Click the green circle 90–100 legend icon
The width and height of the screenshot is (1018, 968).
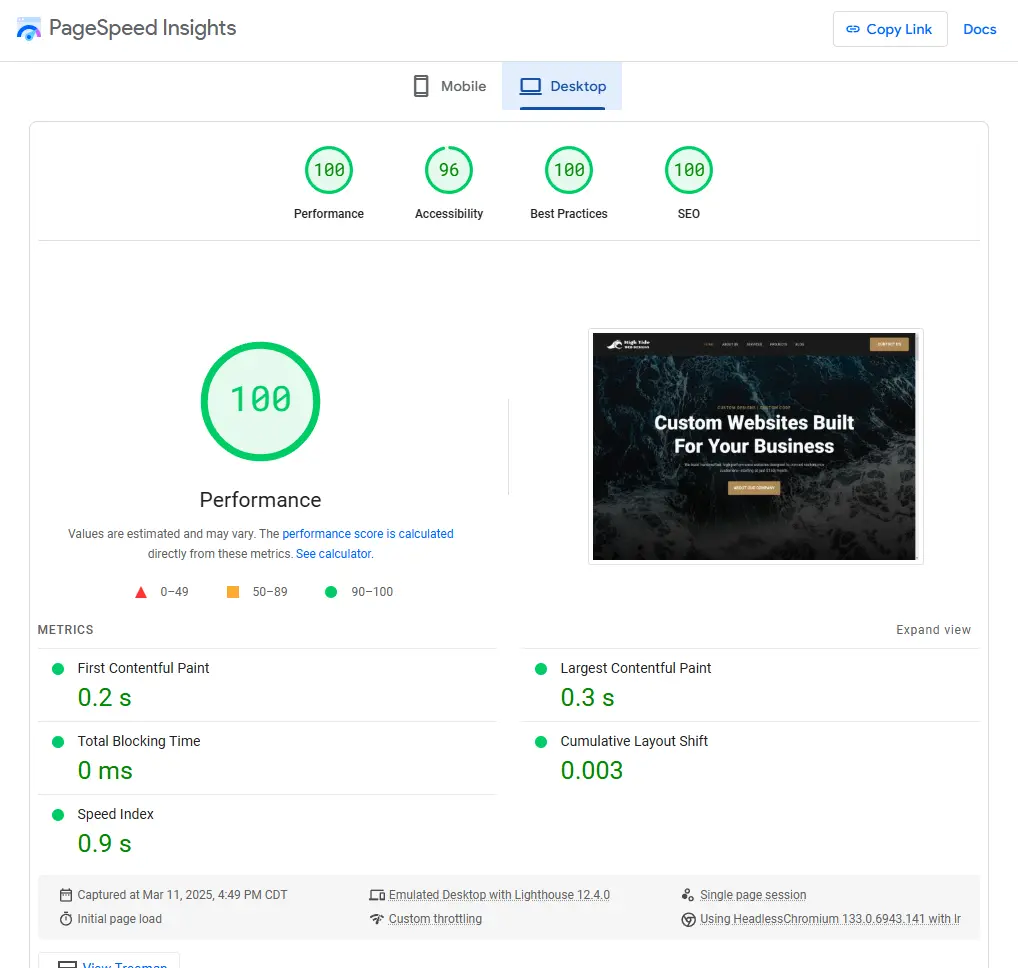331,591
